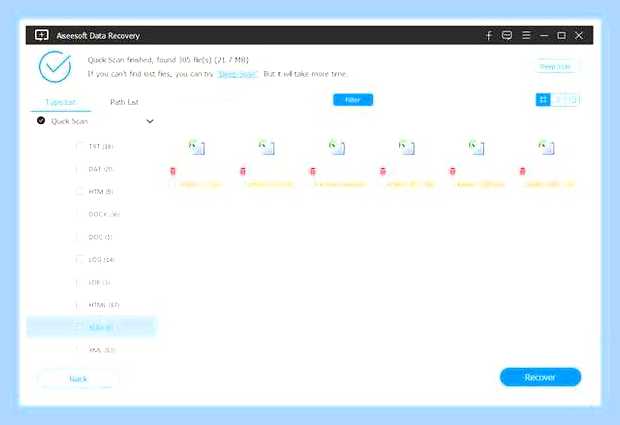
Task: Check the HTM file type box
Action: [x=79, y=192]
